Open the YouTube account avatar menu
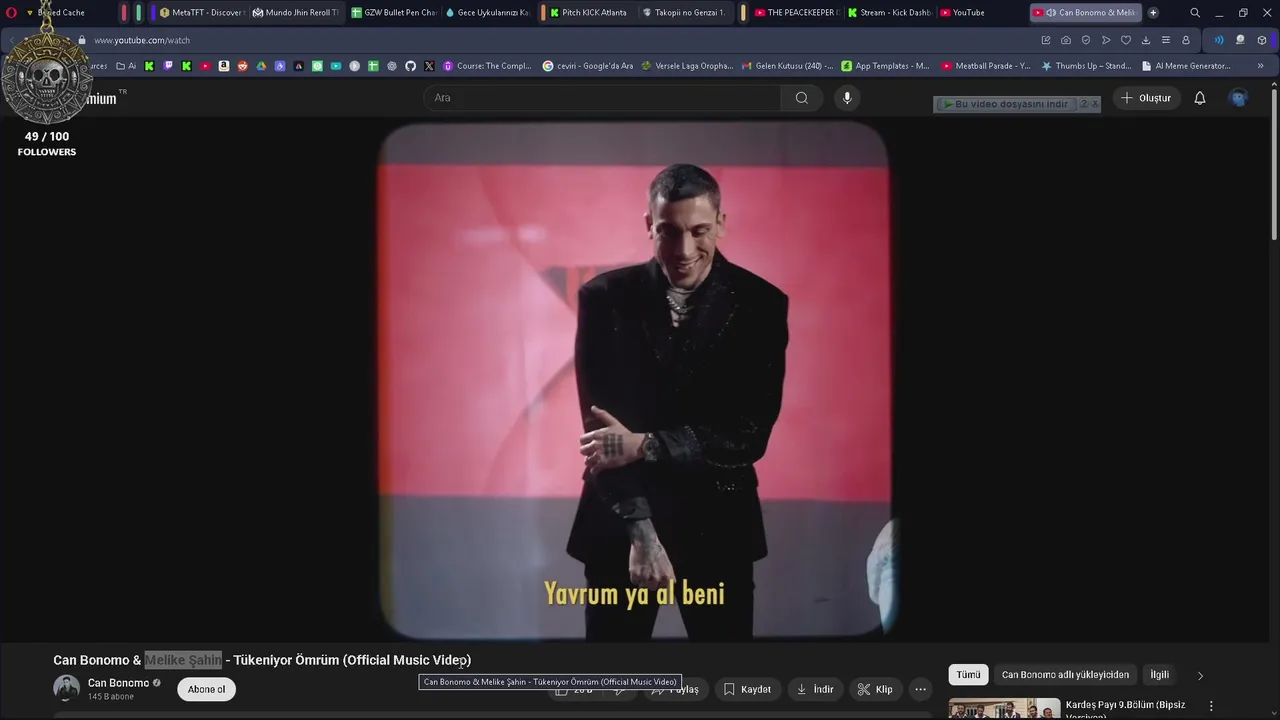 click(1239, 98)
